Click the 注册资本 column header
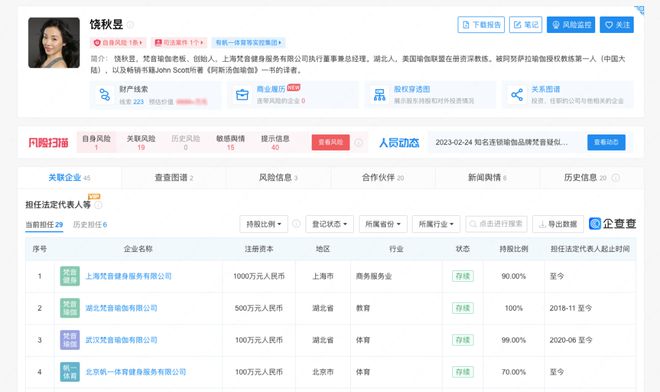Image resolution: width=660 pixels, height=392 pixels. click(x=259, y=249)
